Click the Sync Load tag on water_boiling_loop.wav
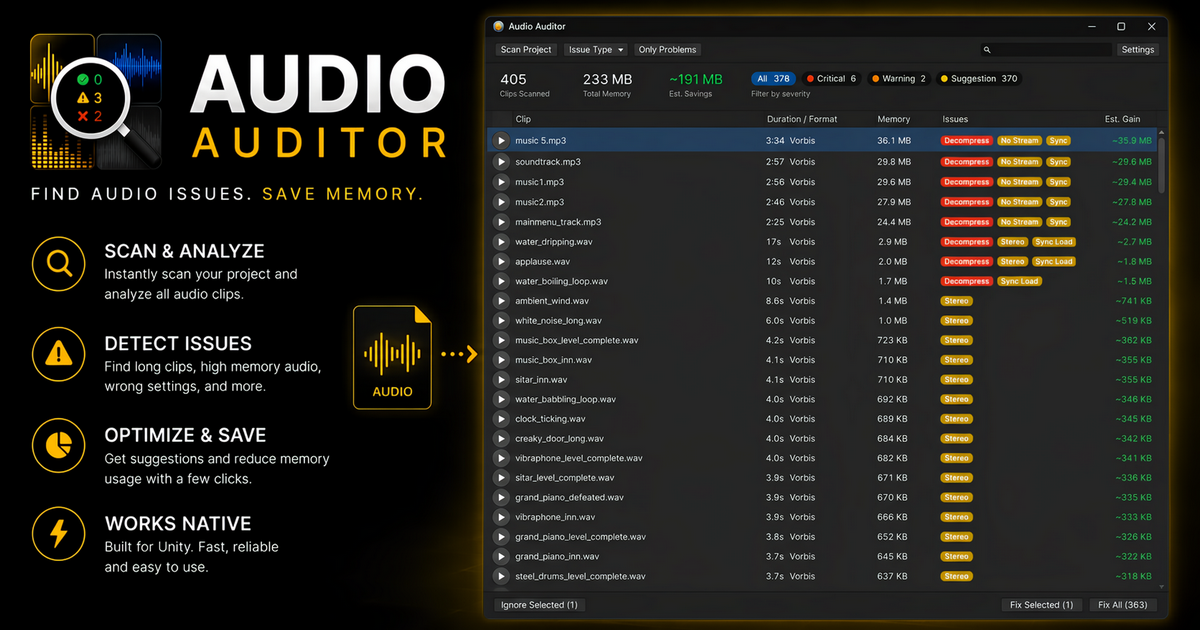This screenshot has height=630, width=1200. point(1019,282)
